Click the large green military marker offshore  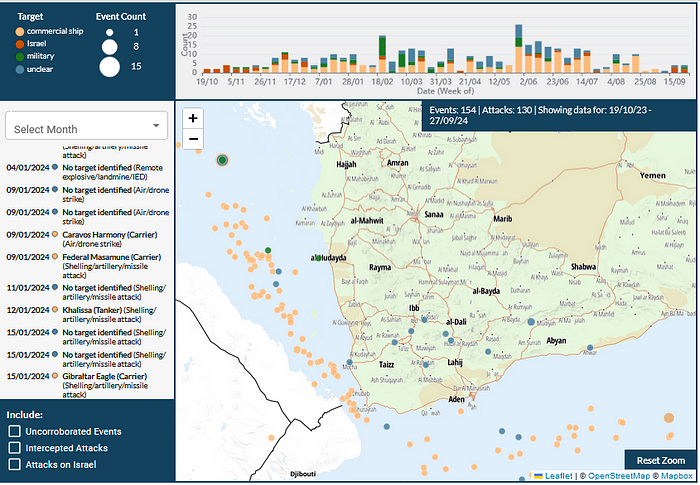point(223,158)
